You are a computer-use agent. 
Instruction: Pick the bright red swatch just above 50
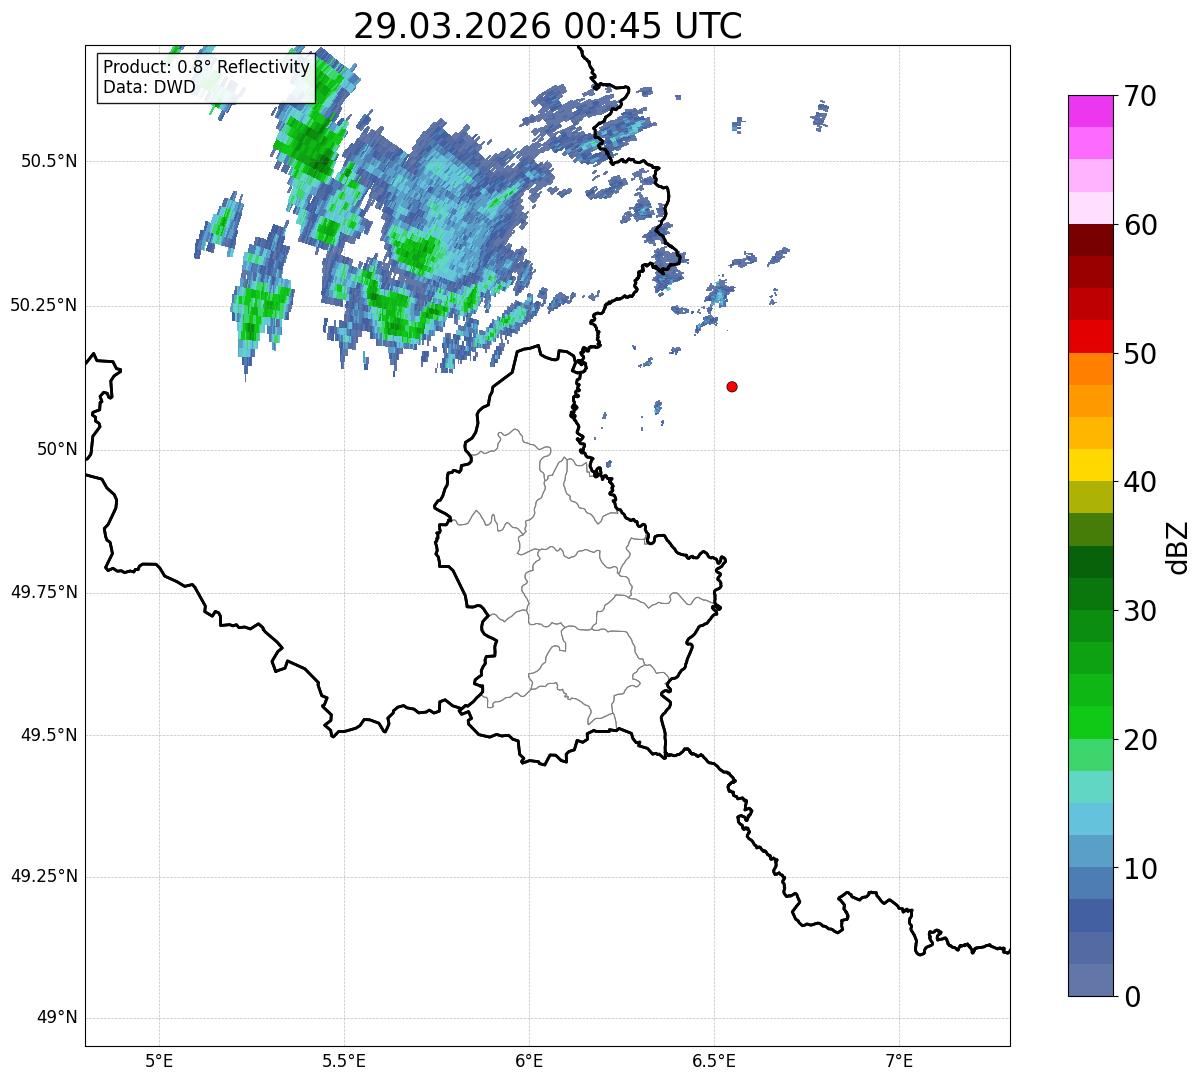pos(1090,337)
